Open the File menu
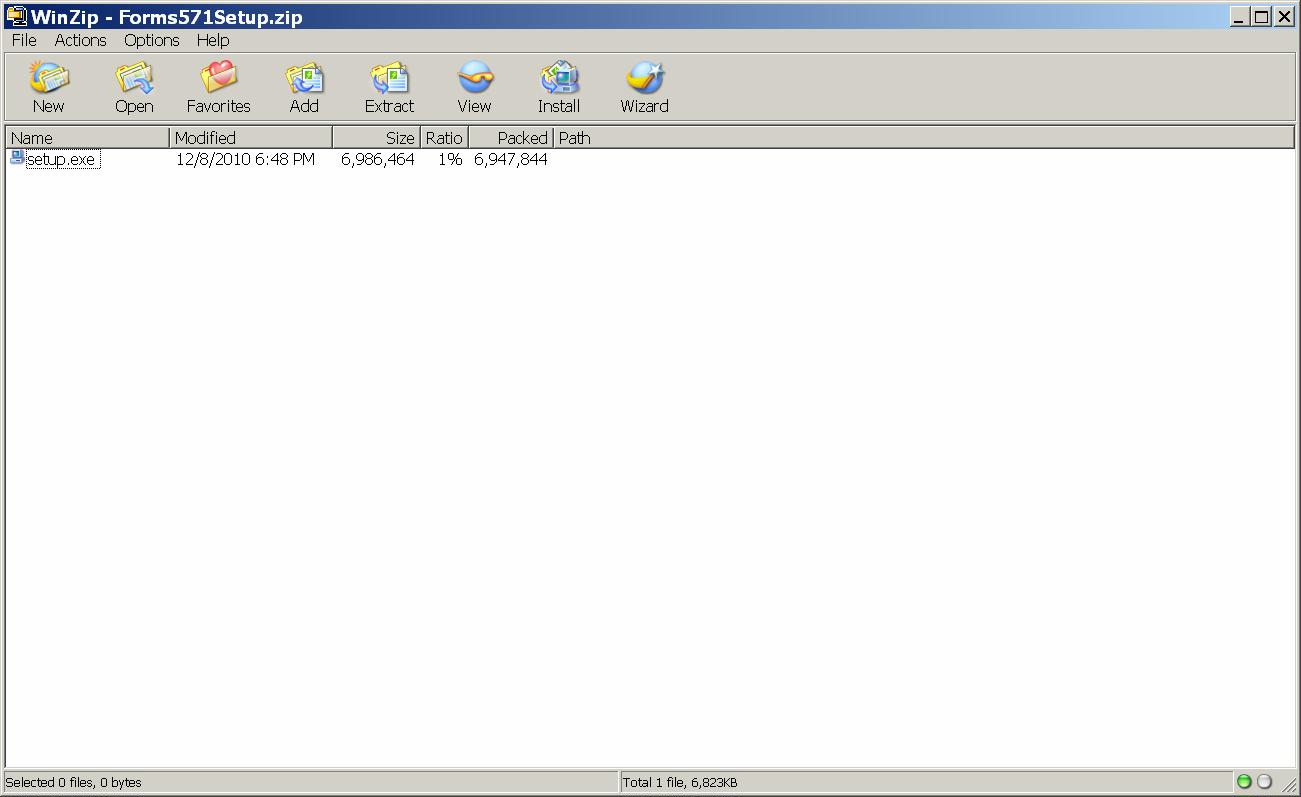The width and height of the screenshot is (1301, 797). (x=23, y=40)
